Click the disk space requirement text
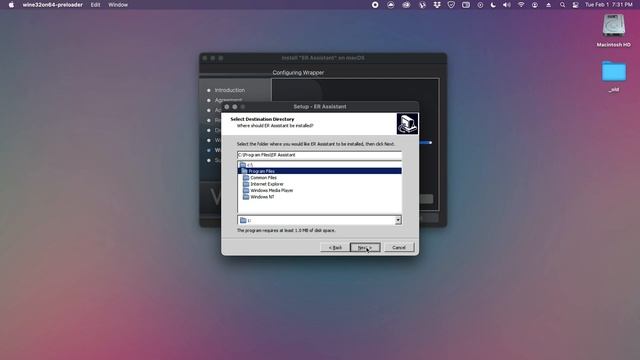 [286, 231]
